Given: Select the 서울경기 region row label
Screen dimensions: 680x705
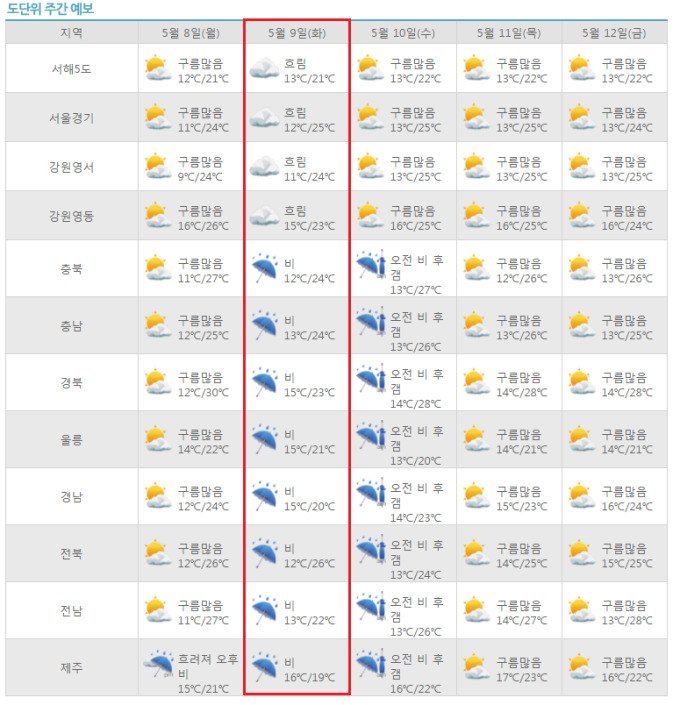Looking at the screenshot, I should [x=72, y=118].
